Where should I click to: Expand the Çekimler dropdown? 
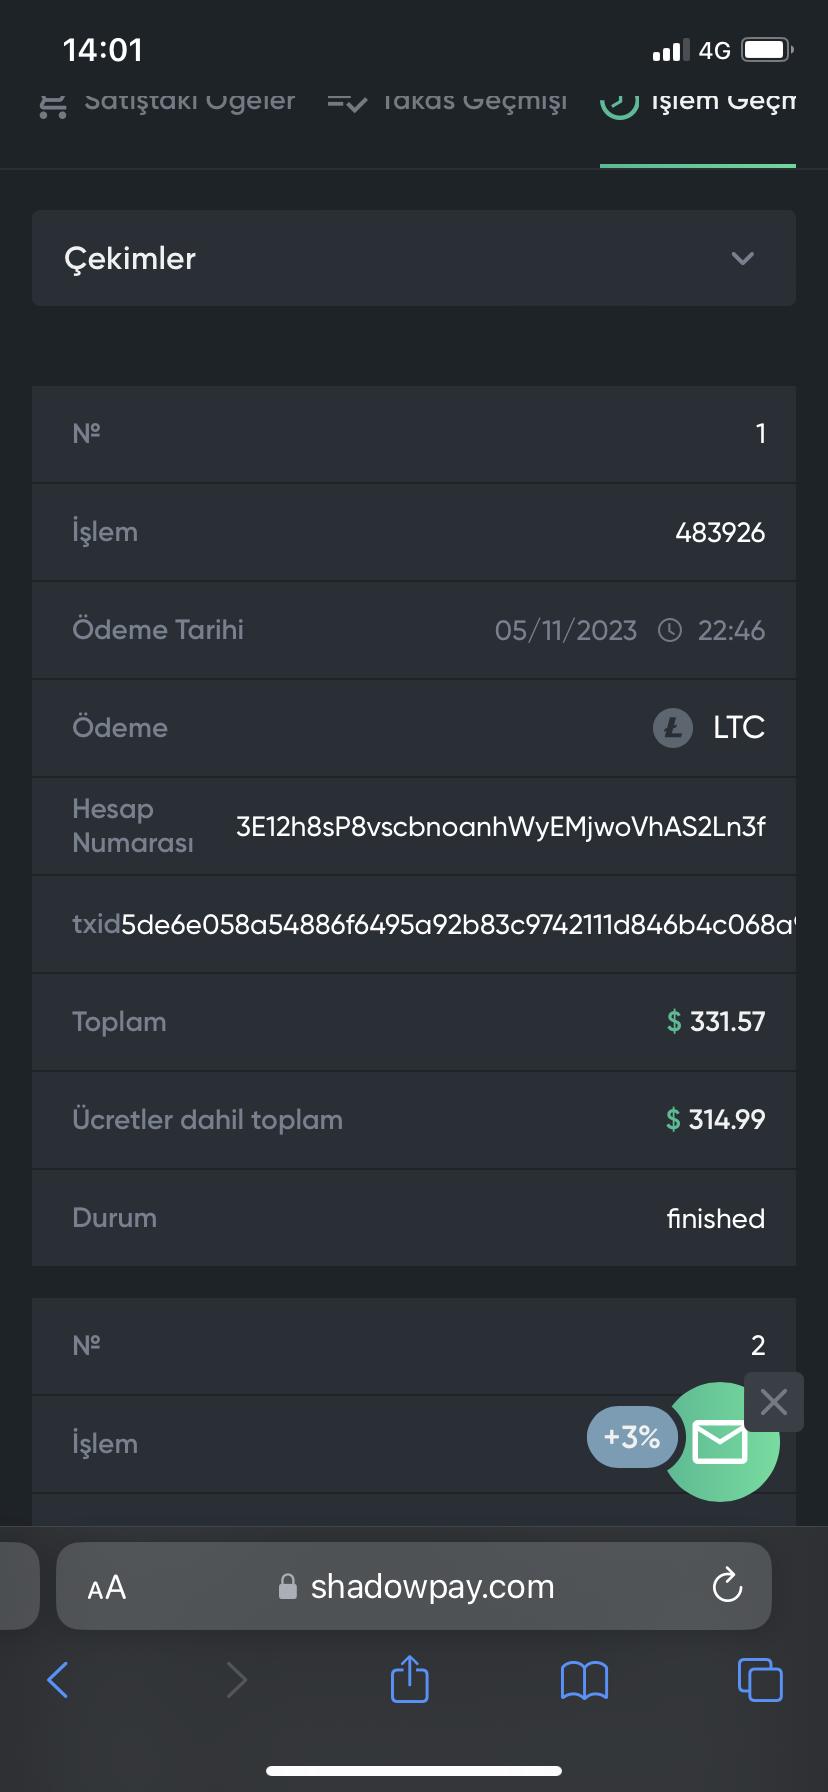click(414, 258)
